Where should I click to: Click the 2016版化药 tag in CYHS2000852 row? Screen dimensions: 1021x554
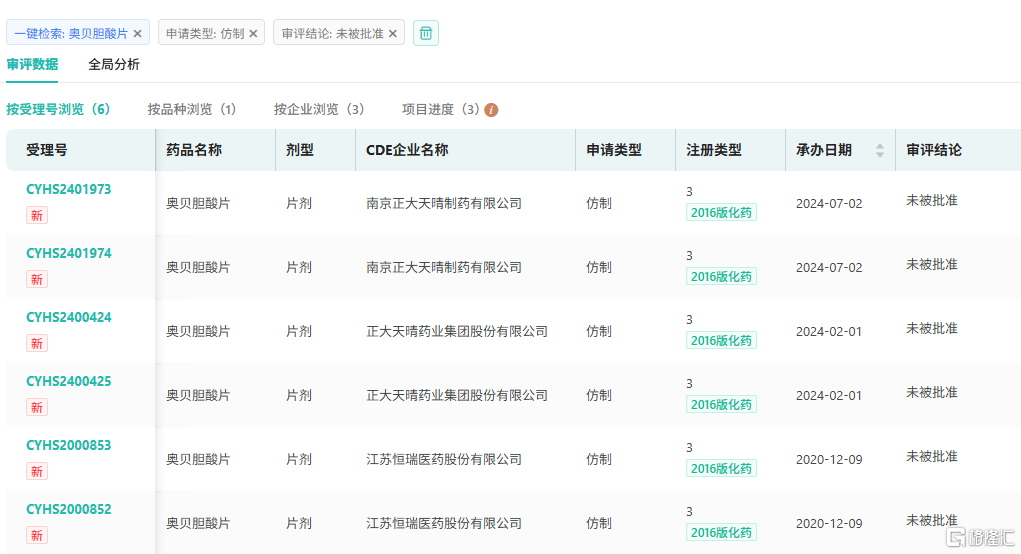click(721, 533)
